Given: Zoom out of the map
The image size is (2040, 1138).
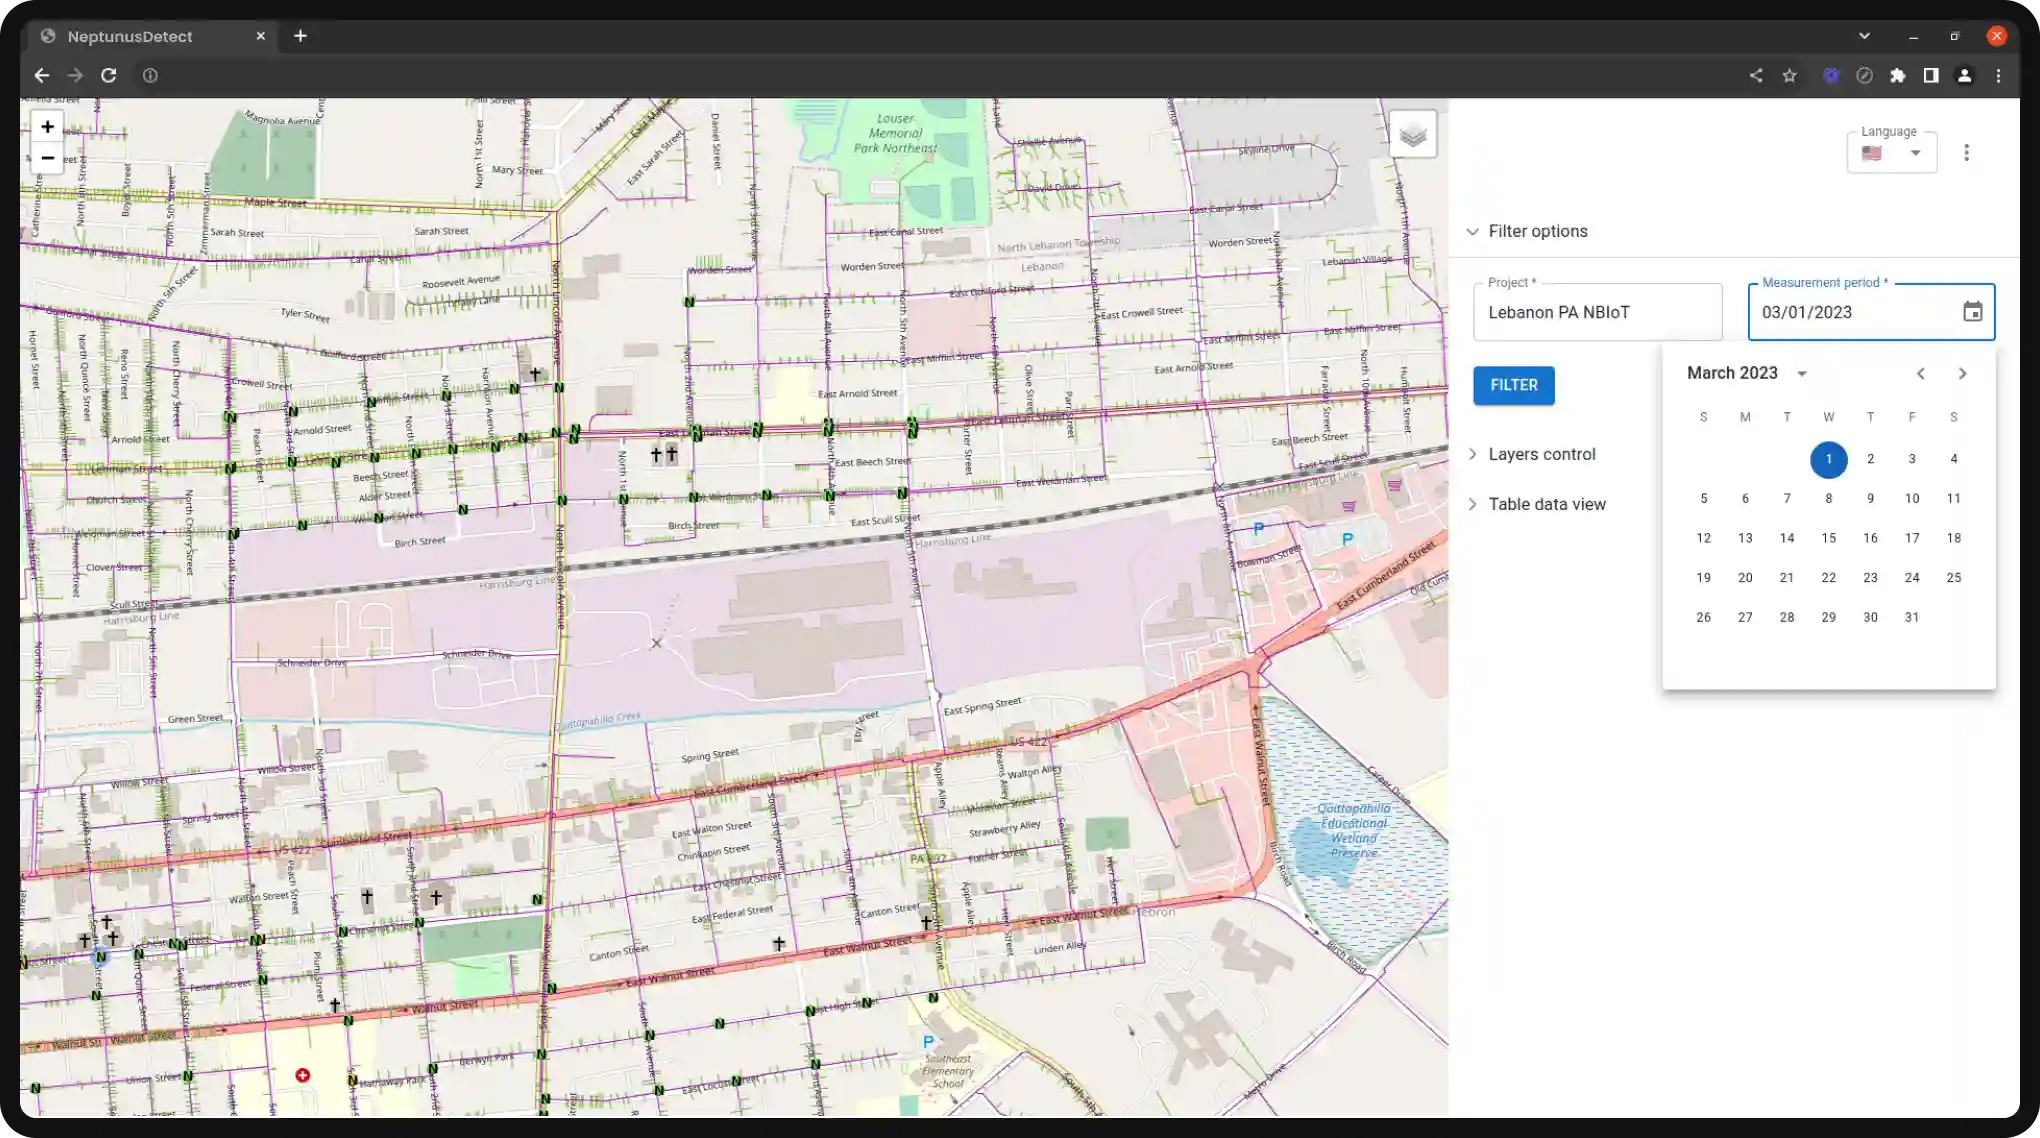Looking at the screenshot, I should (x=47, y=158).
